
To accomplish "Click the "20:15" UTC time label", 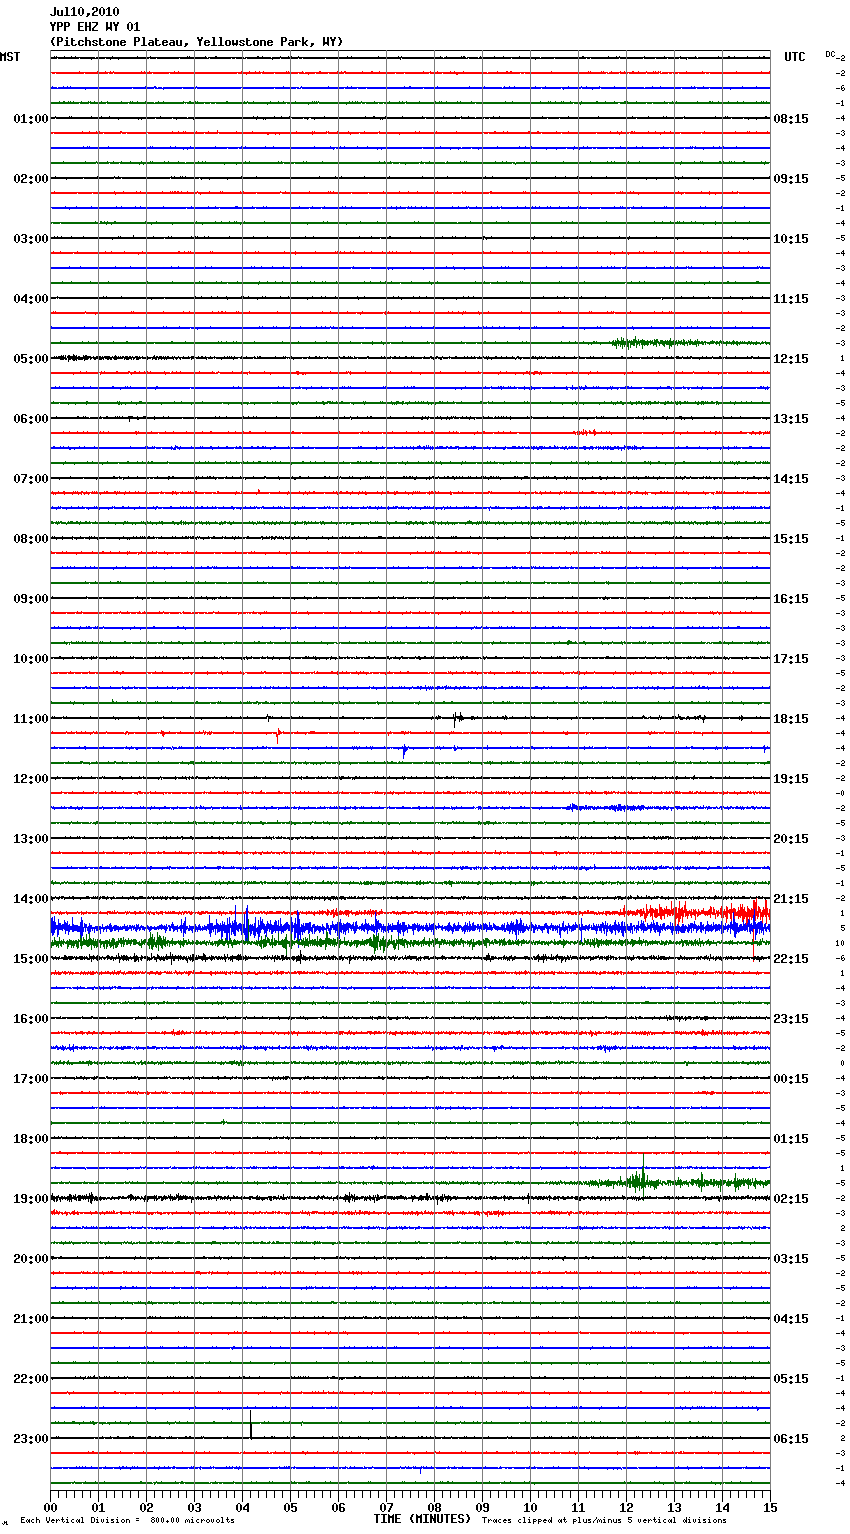I will [x=791, y=839].
